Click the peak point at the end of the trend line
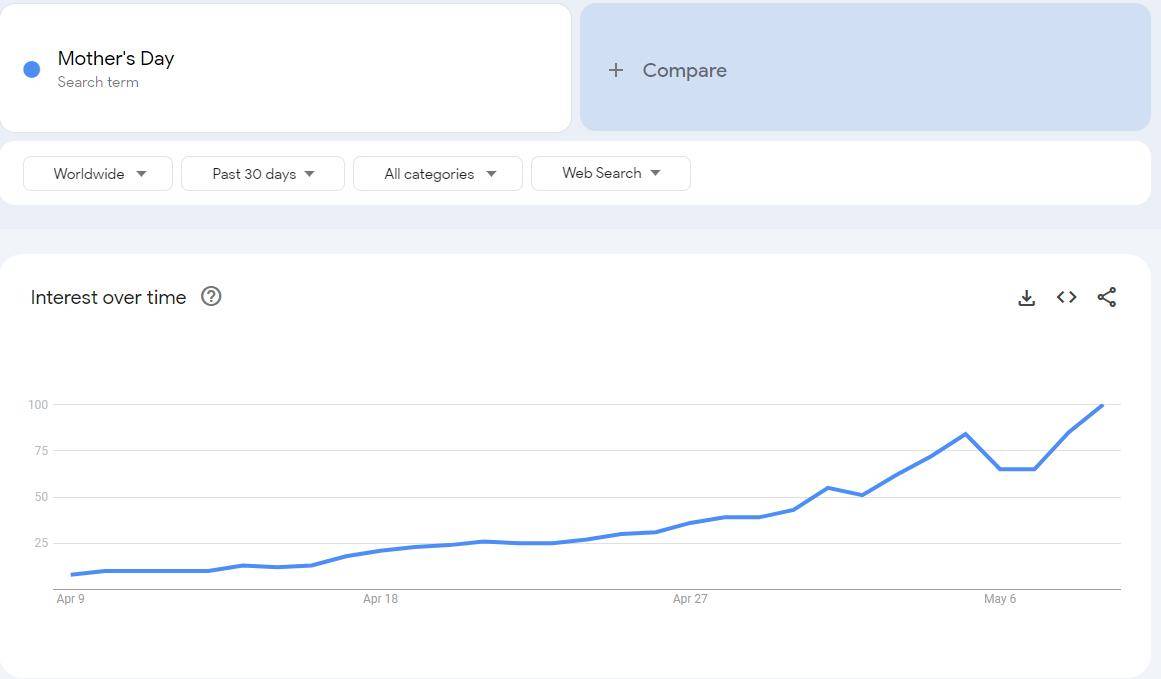 1102,406
